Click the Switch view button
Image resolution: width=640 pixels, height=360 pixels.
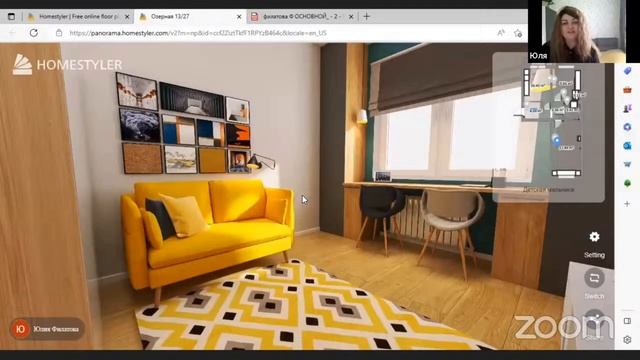(594, 278)
